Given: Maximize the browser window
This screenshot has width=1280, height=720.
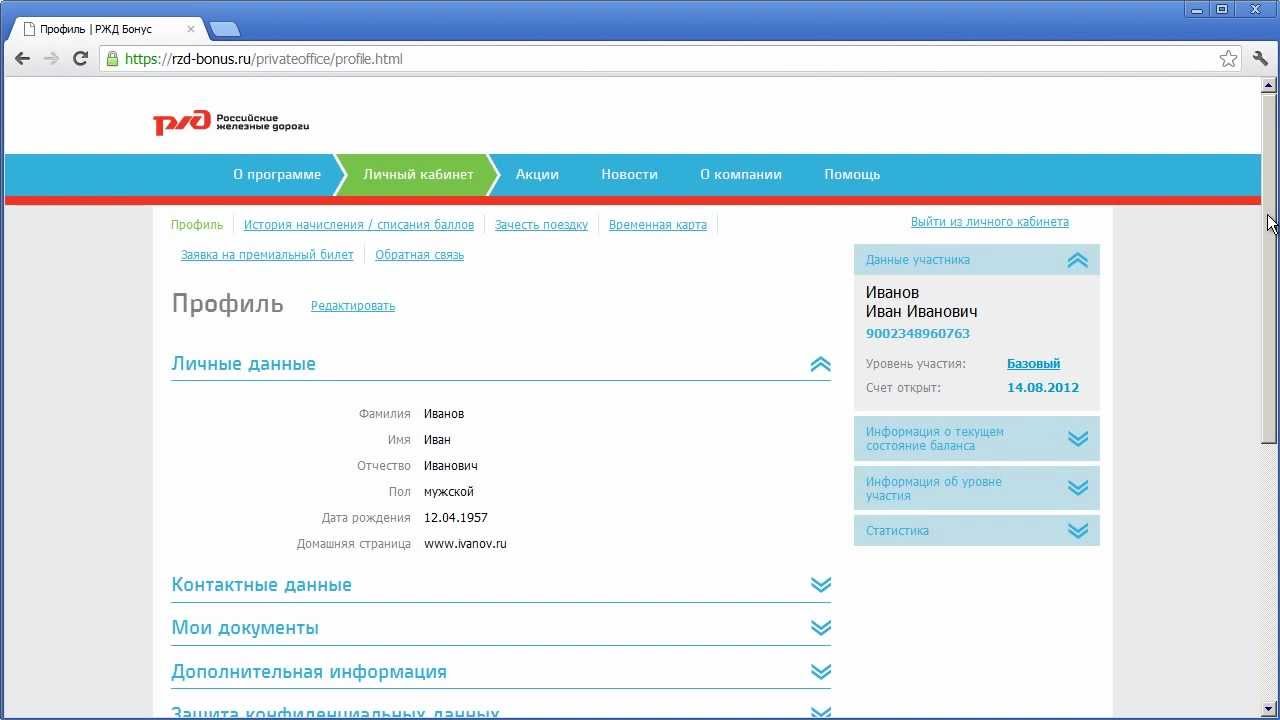Looking at the screenshot, I should (x=1222, y=9).
